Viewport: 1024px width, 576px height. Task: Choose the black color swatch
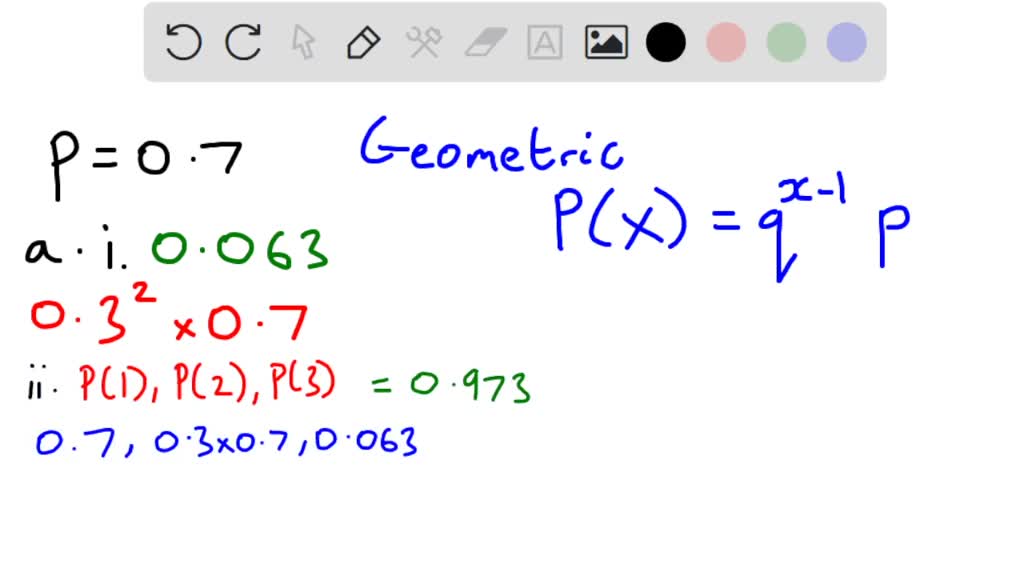(x=665, y=42)
